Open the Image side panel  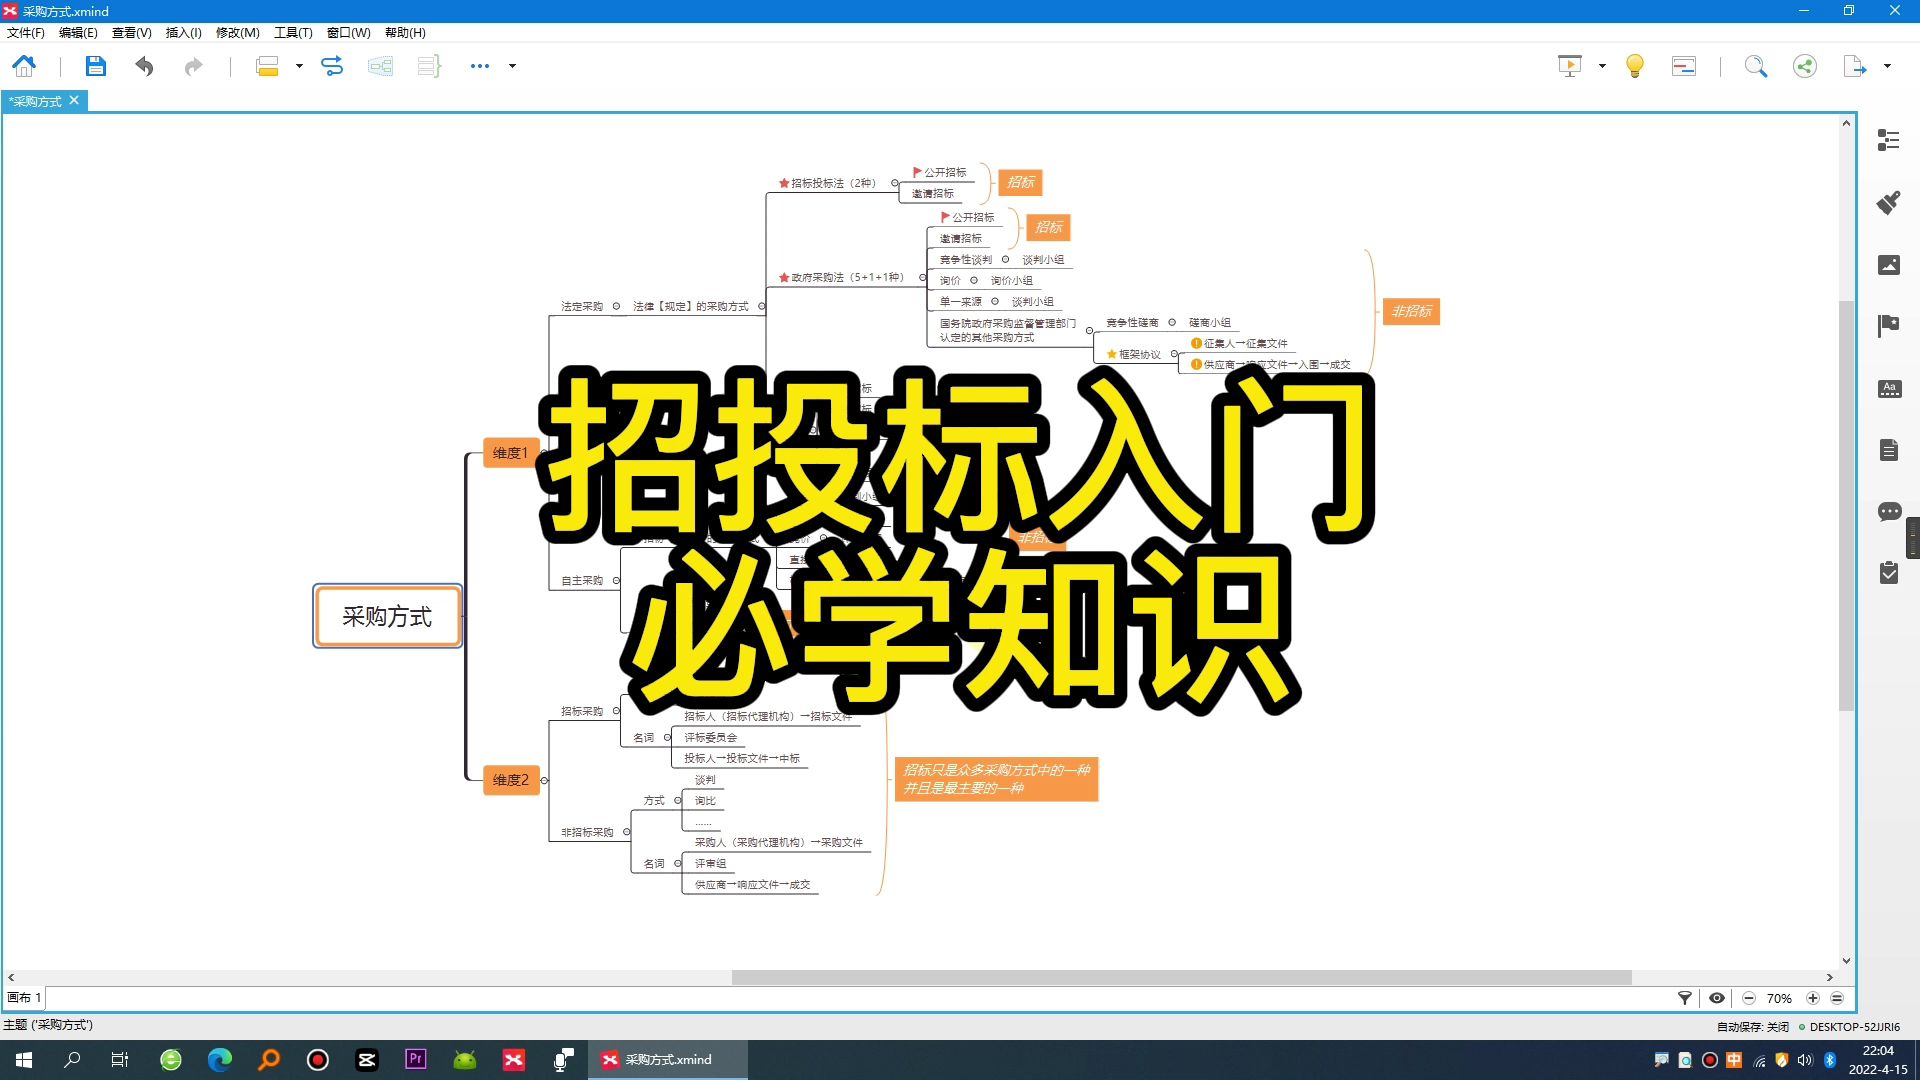pos(1888,265)
